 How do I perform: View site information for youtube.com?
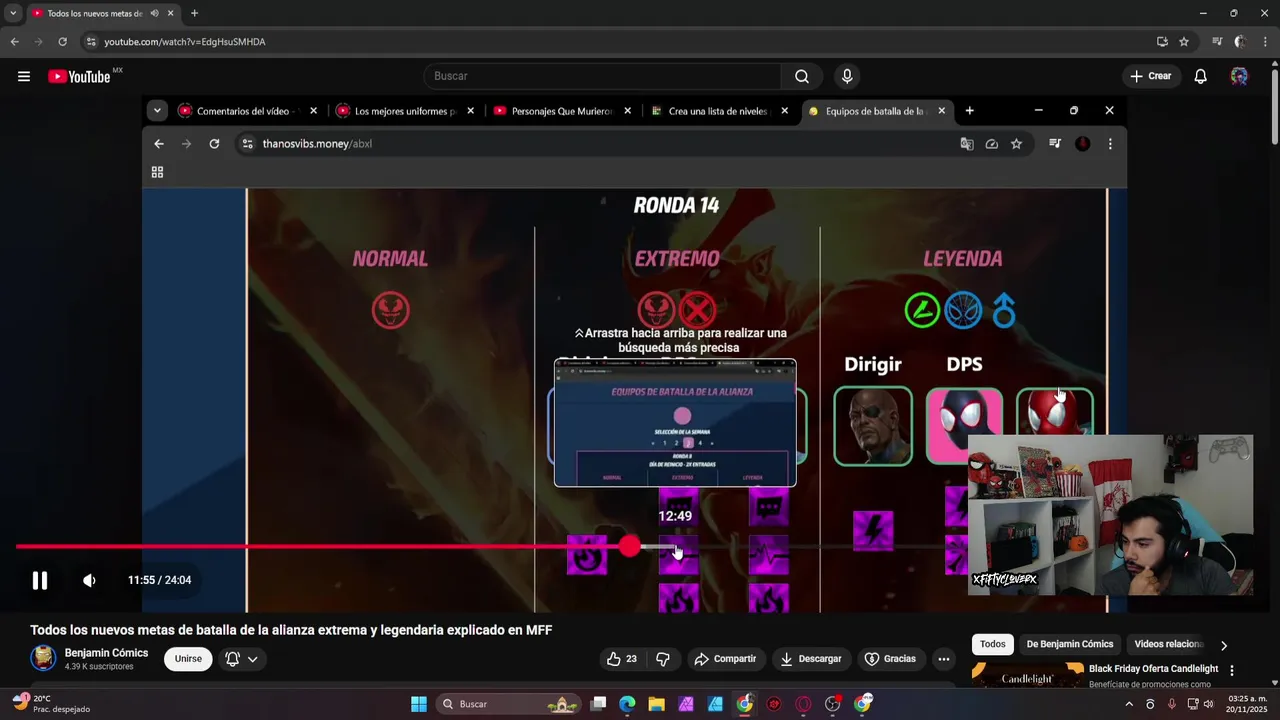coord(91,42)
